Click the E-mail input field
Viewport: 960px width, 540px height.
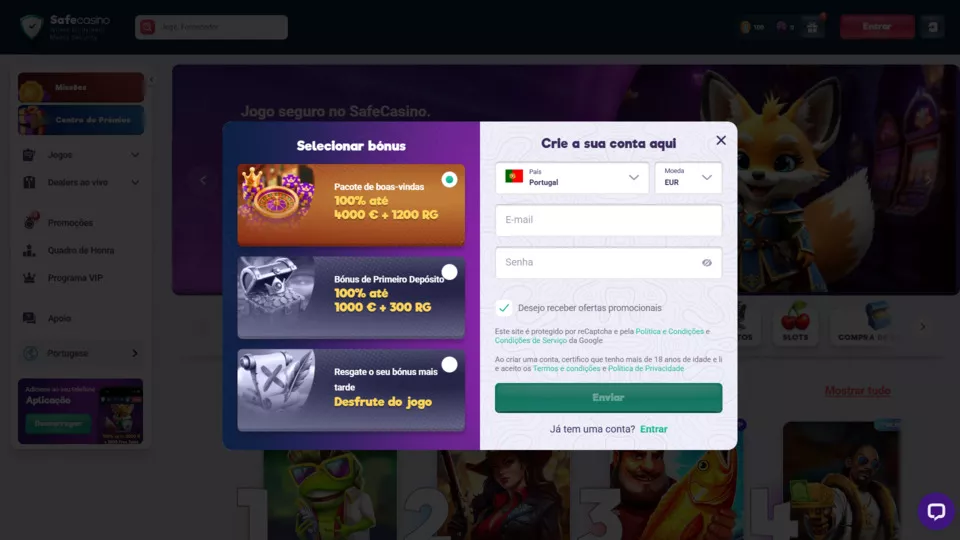[x=609, y=220]
